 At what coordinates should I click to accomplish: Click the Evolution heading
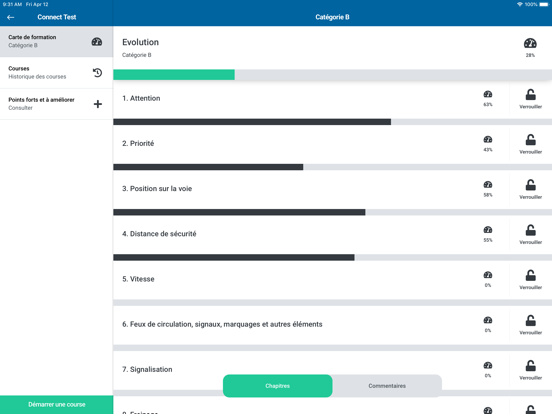click(x=140, y=42)
